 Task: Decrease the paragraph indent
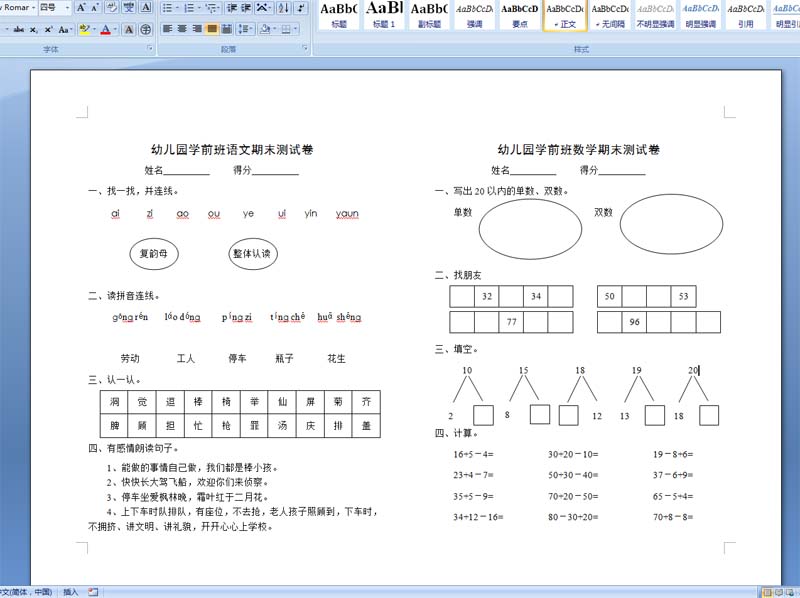232,8
